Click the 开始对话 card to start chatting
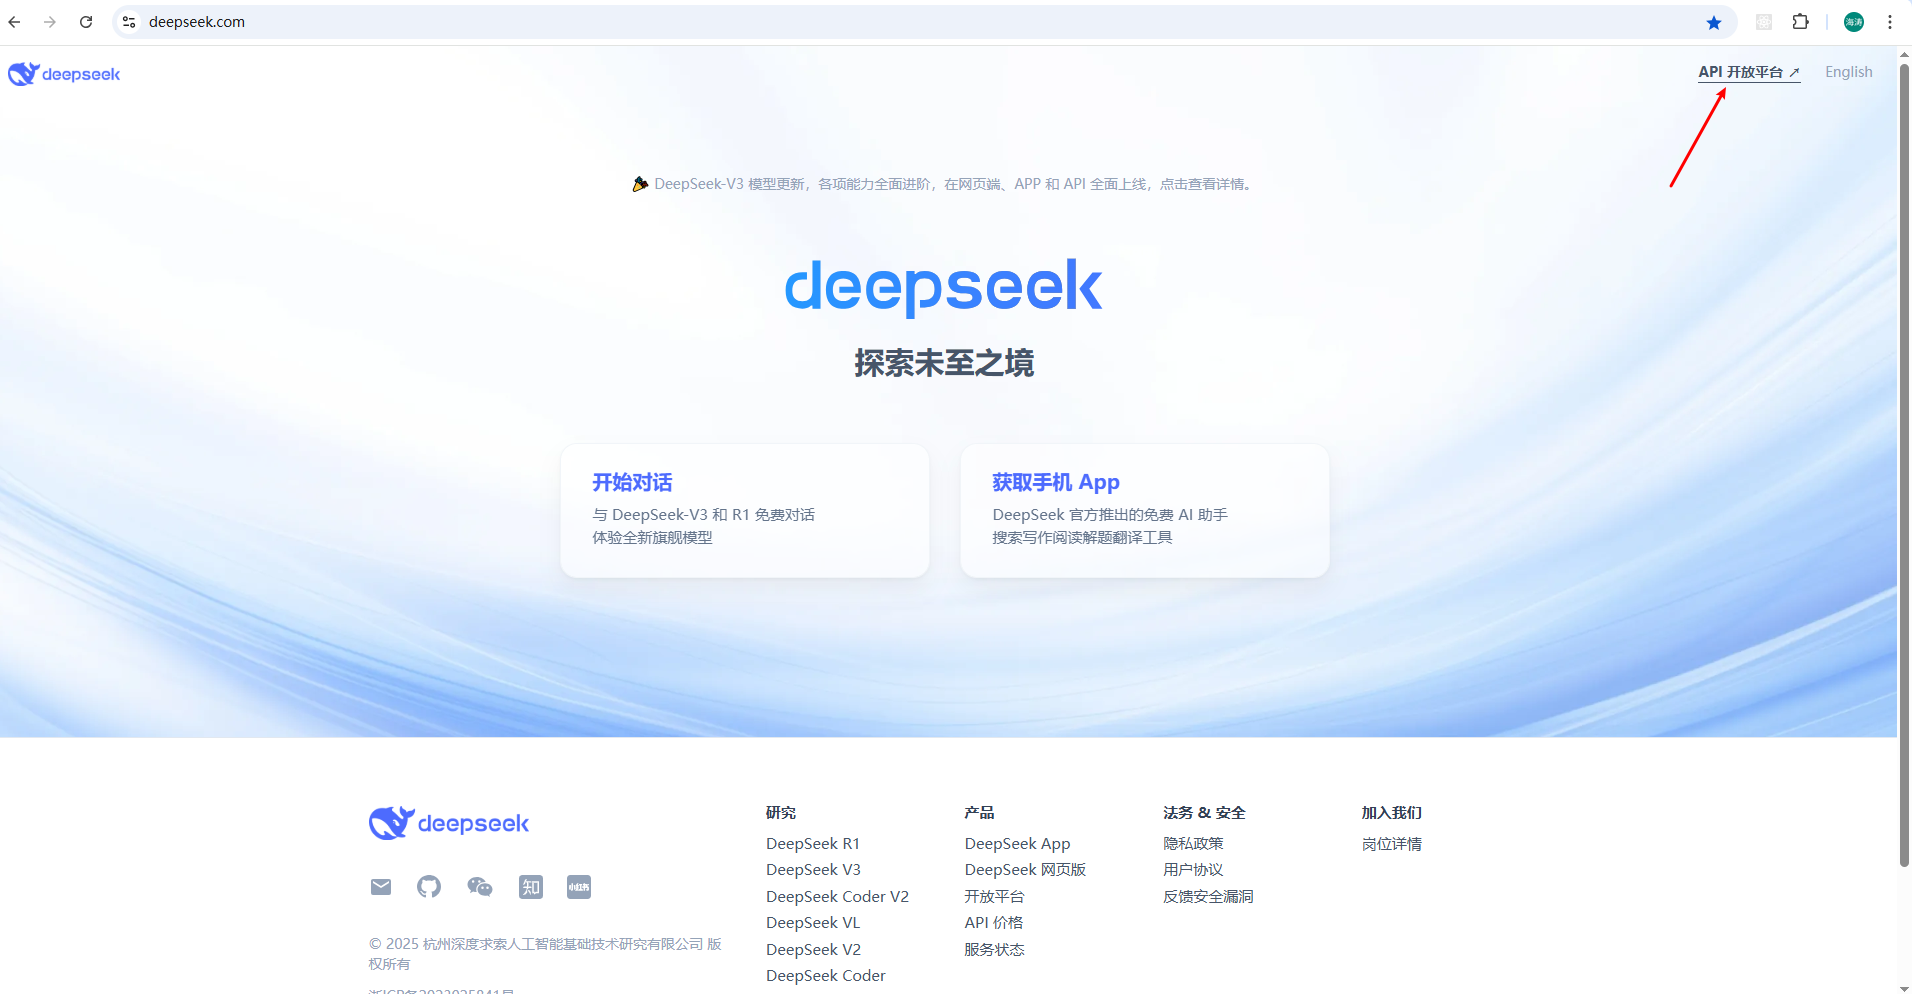The height and width of the screenshot is (994, 1912). point(744,510)
